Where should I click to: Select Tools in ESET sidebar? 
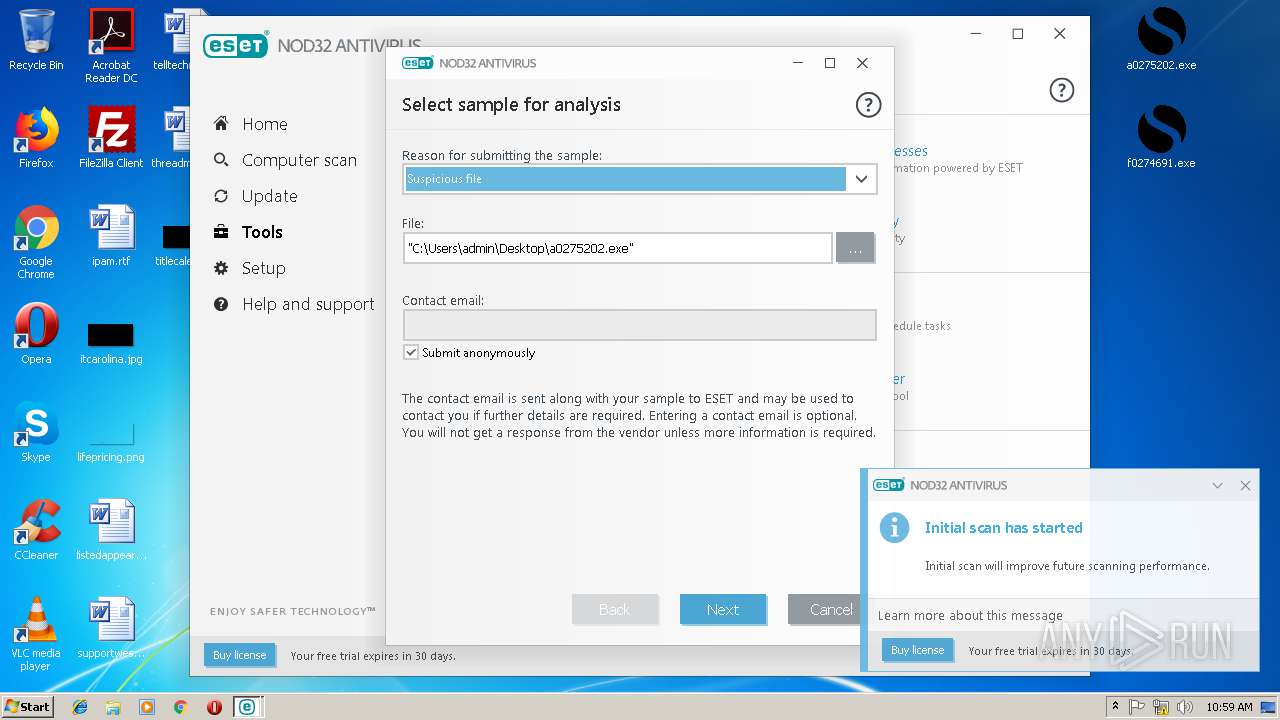262,232
